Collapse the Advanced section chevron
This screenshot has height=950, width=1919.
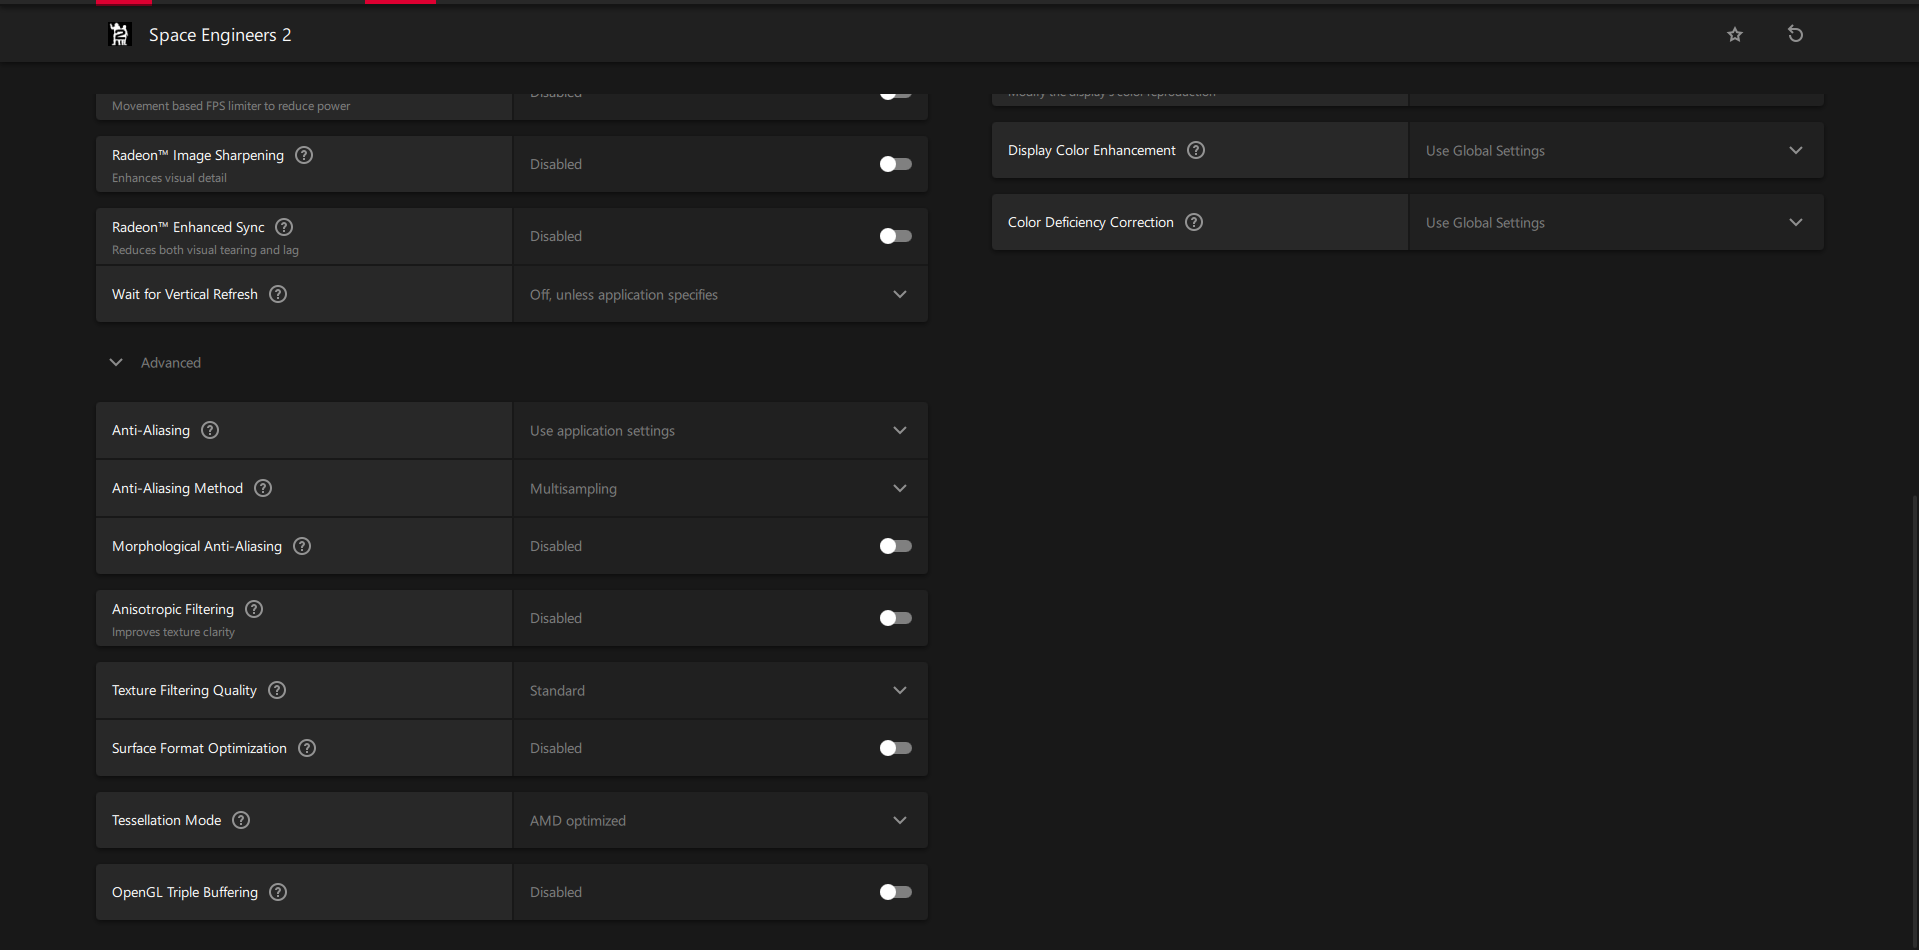[116, 362]
